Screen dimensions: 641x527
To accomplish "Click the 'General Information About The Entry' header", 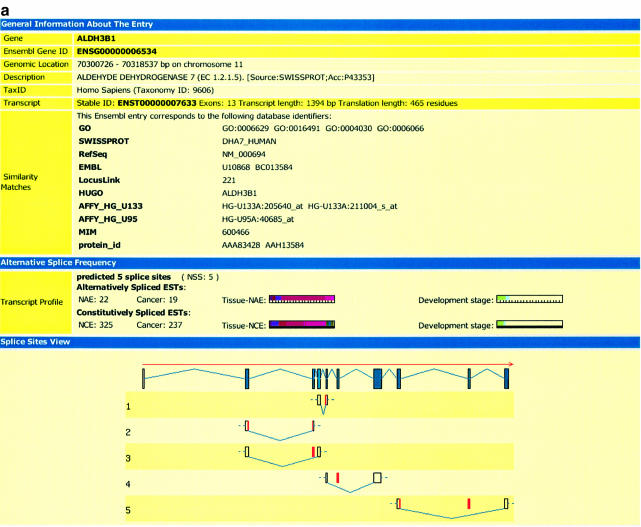I will pos(320,24).
